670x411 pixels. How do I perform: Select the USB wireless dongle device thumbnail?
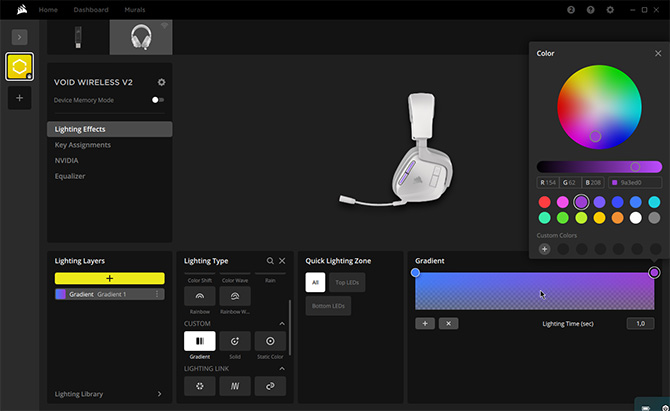[78, 37]
